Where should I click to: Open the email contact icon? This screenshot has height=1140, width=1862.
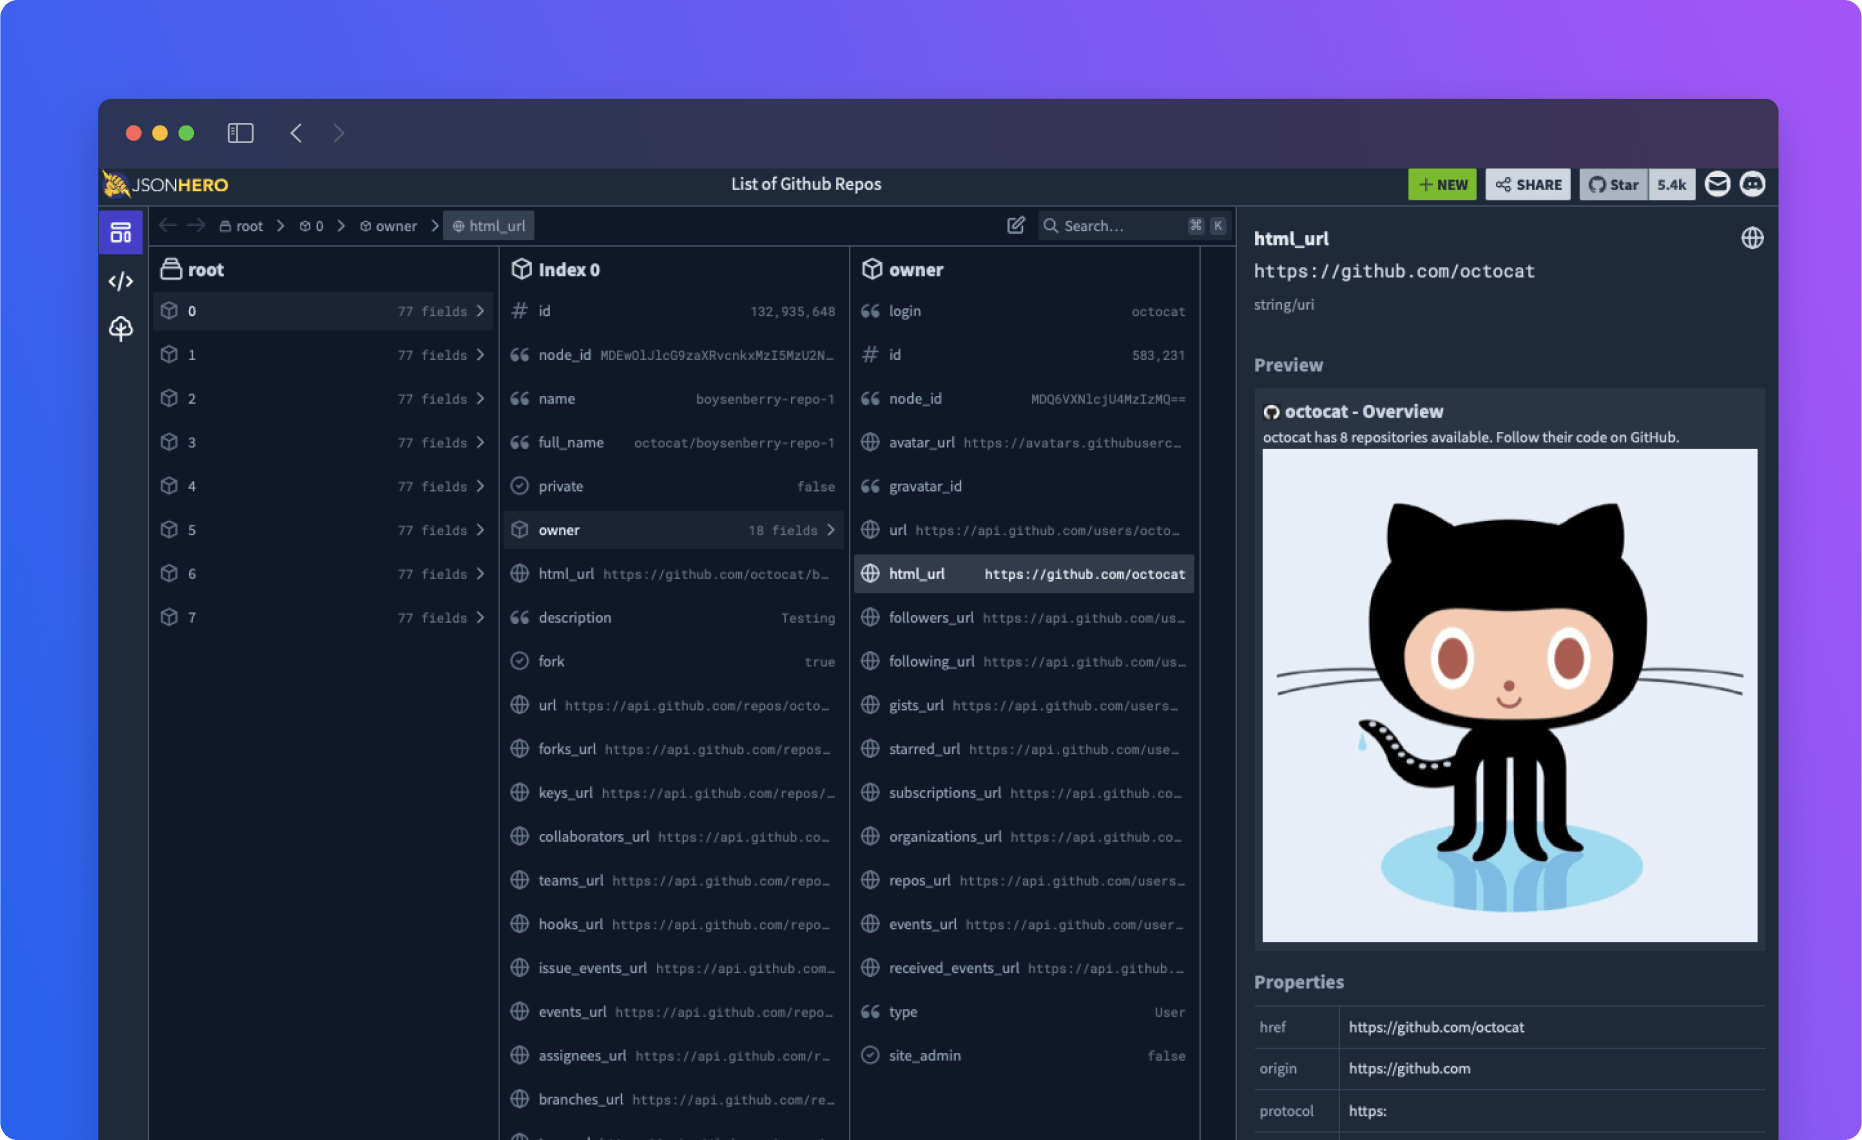(x=1718, y=184)
